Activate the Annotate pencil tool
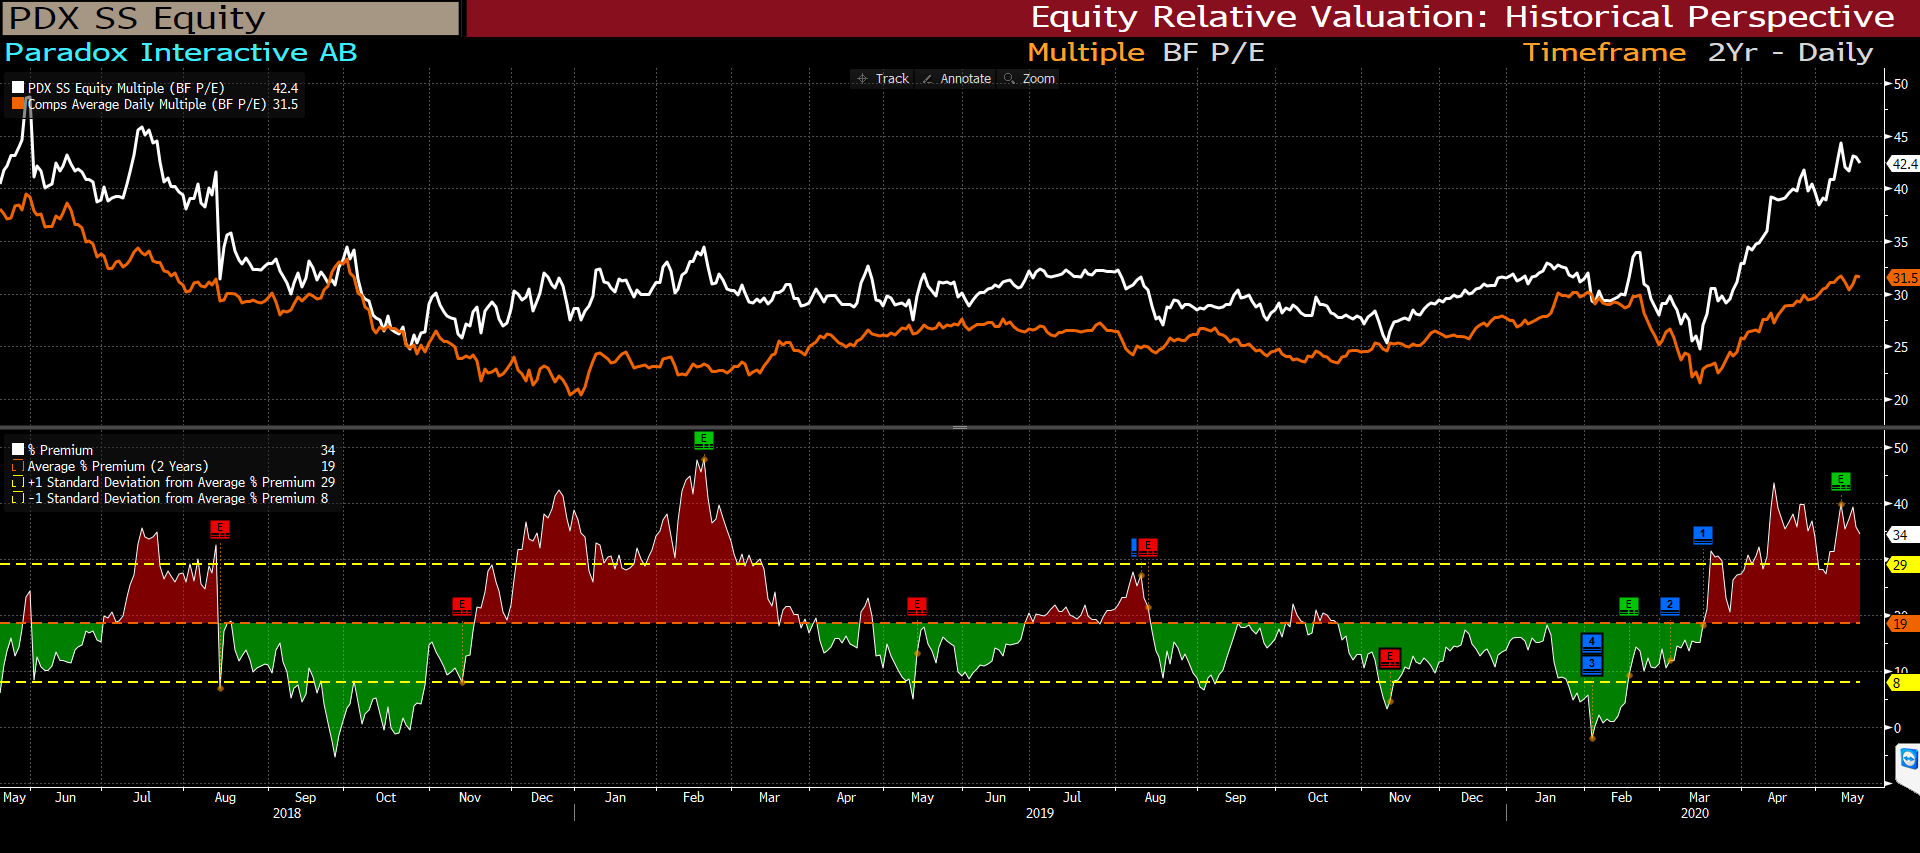 click(956, 79)
